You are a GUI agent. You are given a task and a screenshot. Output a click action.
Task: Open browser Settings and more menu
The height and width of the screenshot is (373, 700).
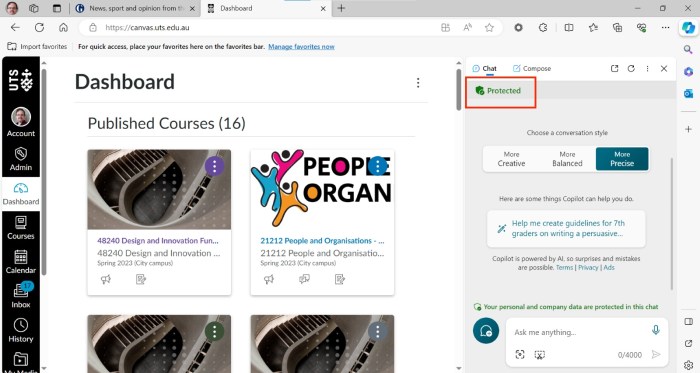(x=665, y=28)
